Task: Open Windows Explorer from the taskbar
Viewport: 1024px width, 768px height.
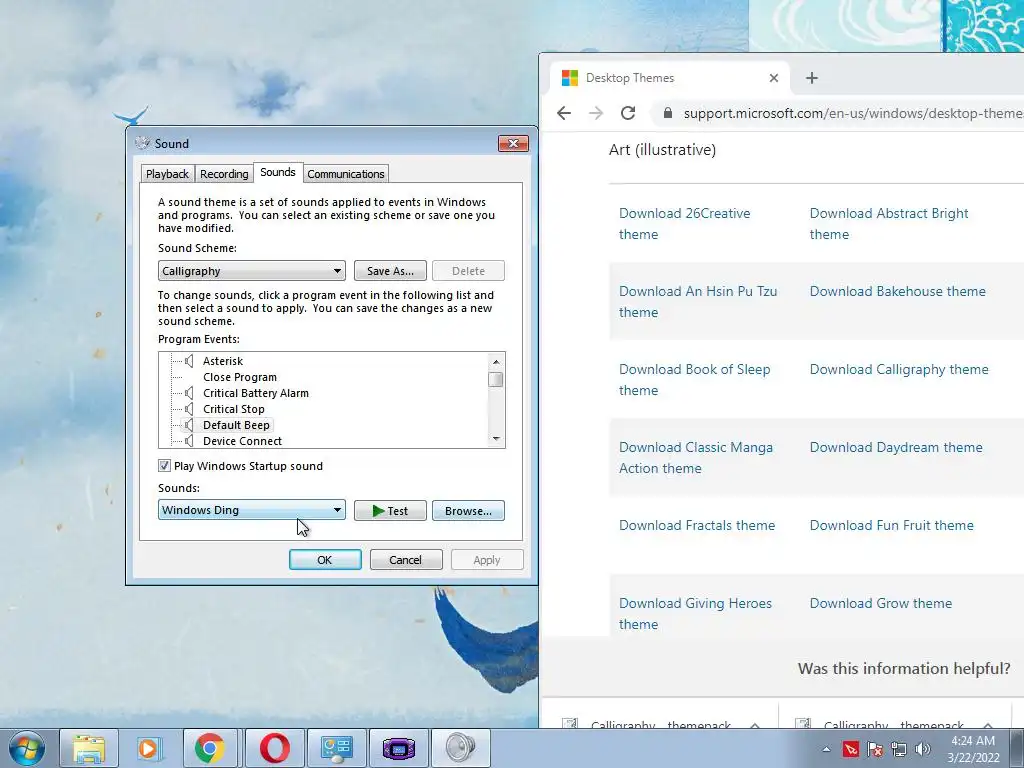Action: (x=89, y=748)
